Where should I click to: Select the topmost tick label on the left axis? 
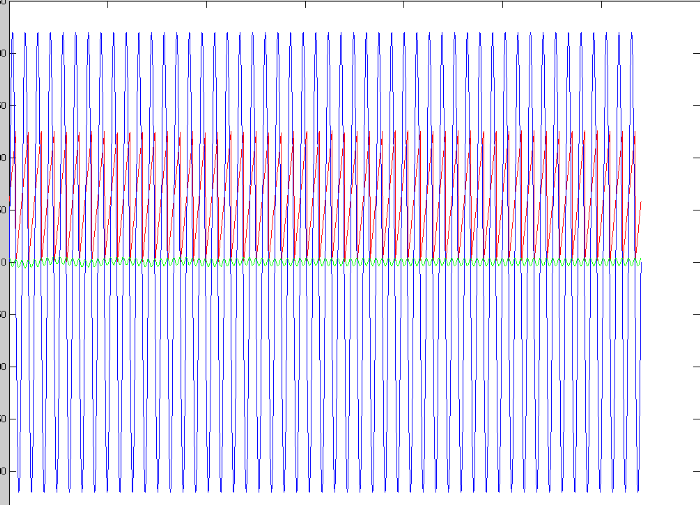5,52
